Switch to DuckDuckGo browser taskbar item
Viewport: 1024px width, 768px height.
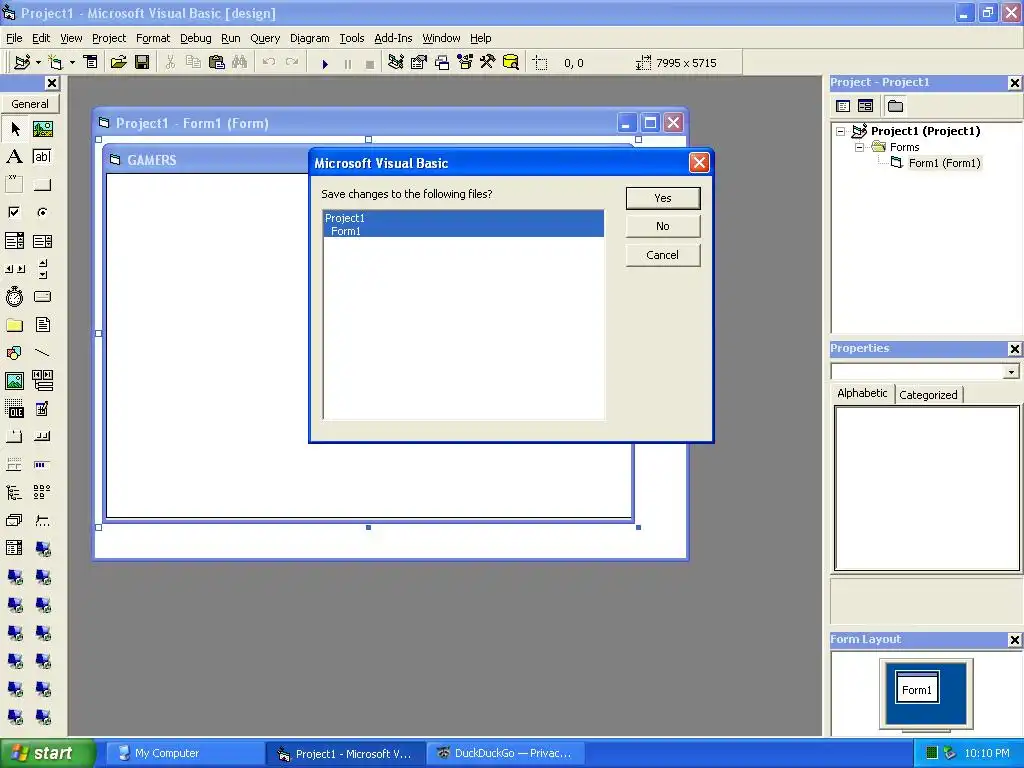click(x=505, y=754)
